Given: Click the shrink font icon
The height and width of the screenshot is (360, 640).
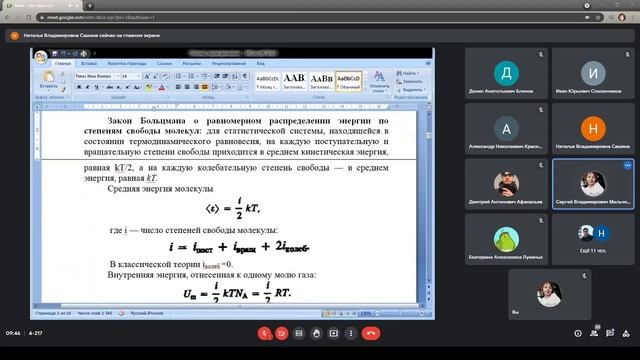Looking at the screenshot, I should (156, 76).
